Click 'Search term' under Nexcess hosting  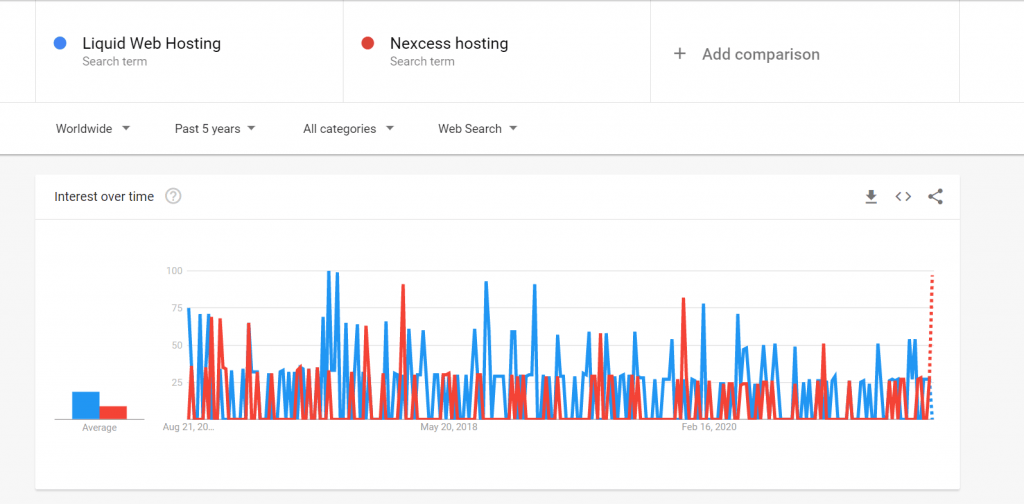[422, 62]
